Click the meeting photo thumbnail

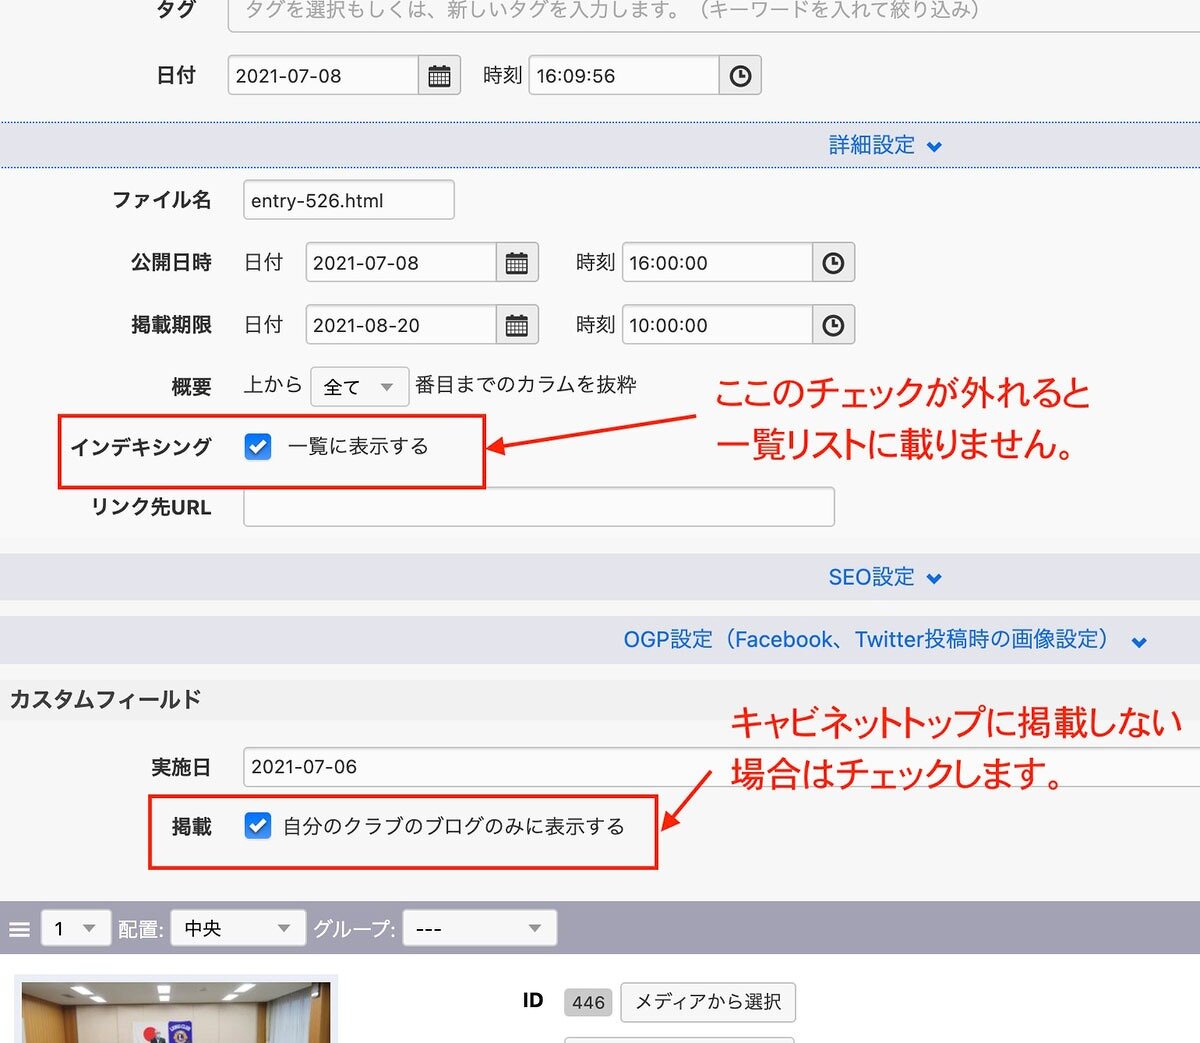[176, 1012]
